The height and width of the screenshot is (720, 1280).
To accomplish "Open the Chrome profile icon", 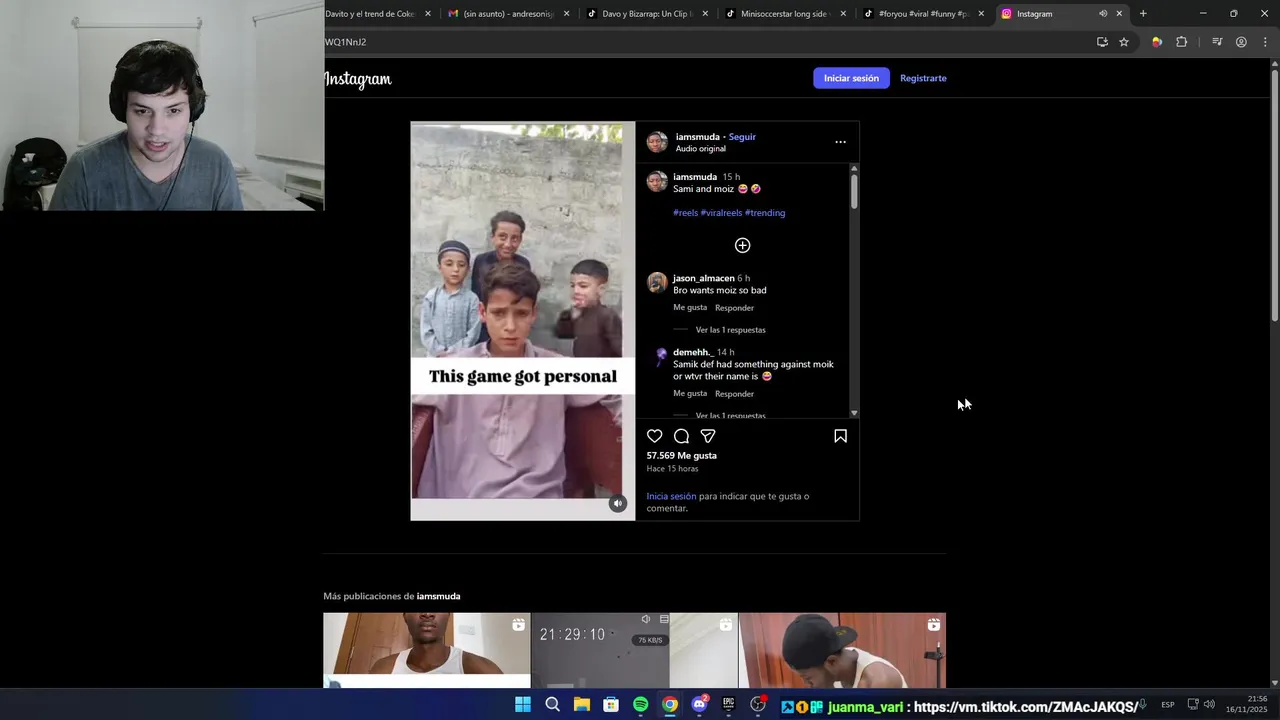I will click(1241, 42).
